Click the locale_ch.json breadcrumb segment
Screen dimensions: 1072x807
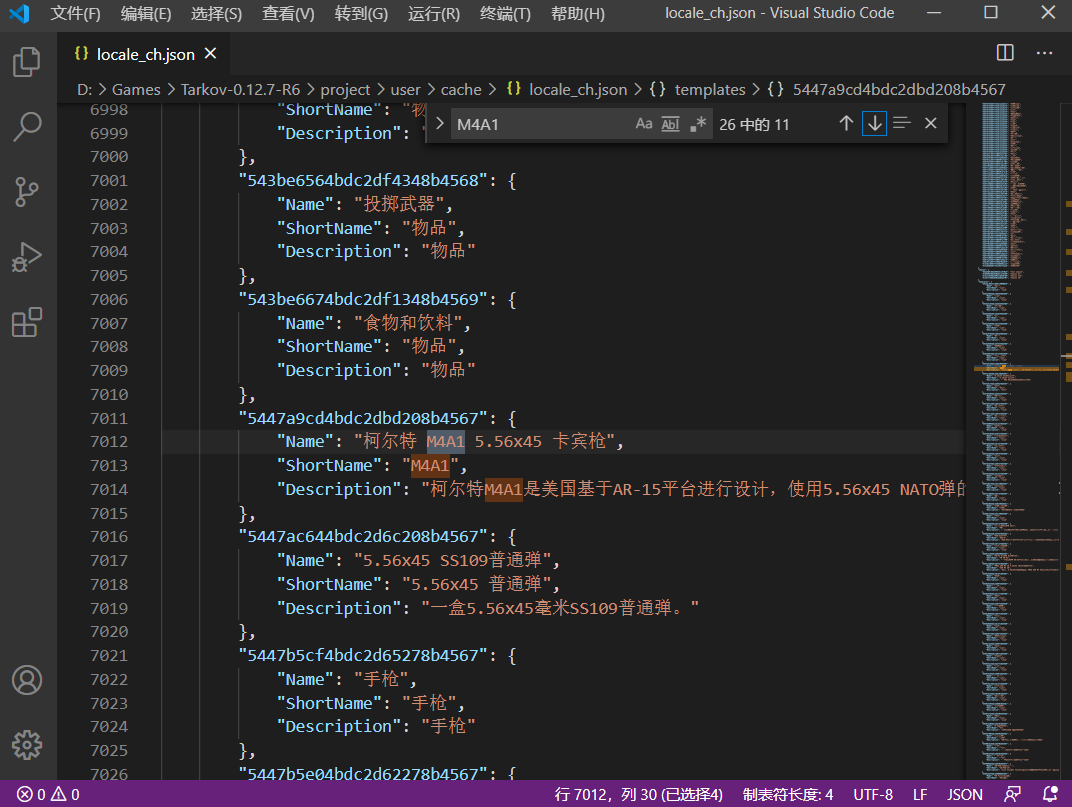click(567, 90)
